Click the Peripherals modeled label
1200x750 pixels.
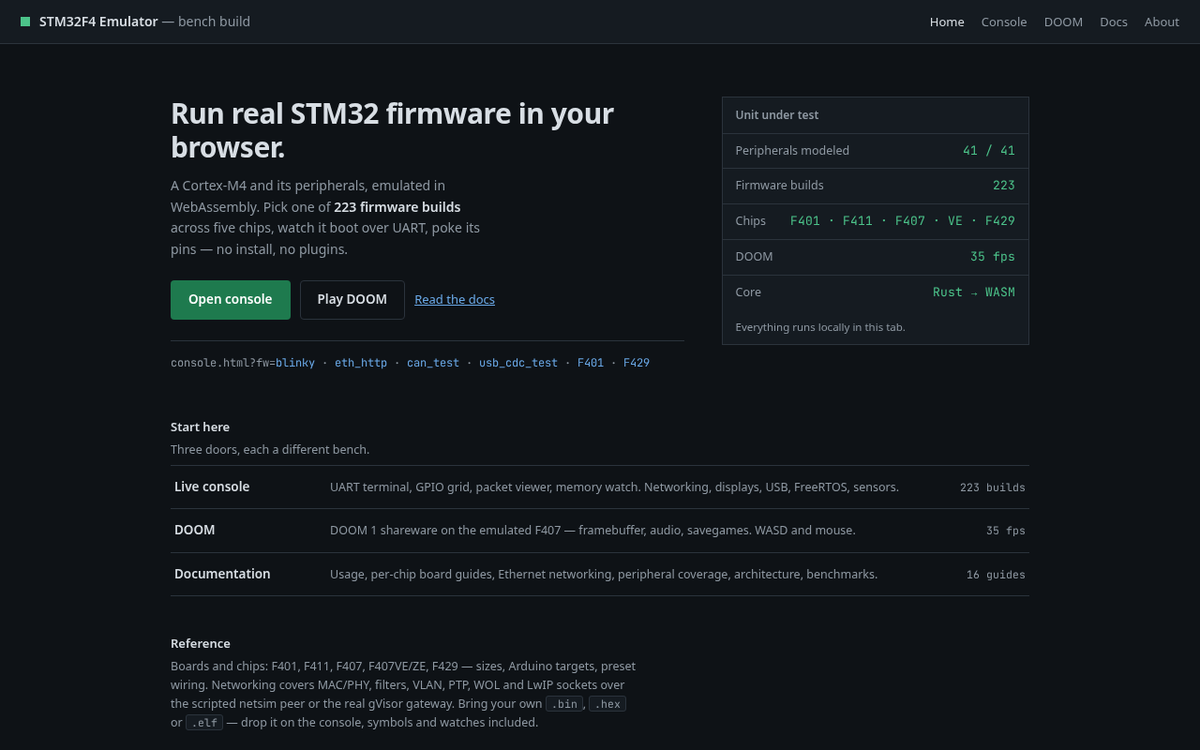pyautogui.click(x=792, y=150)
